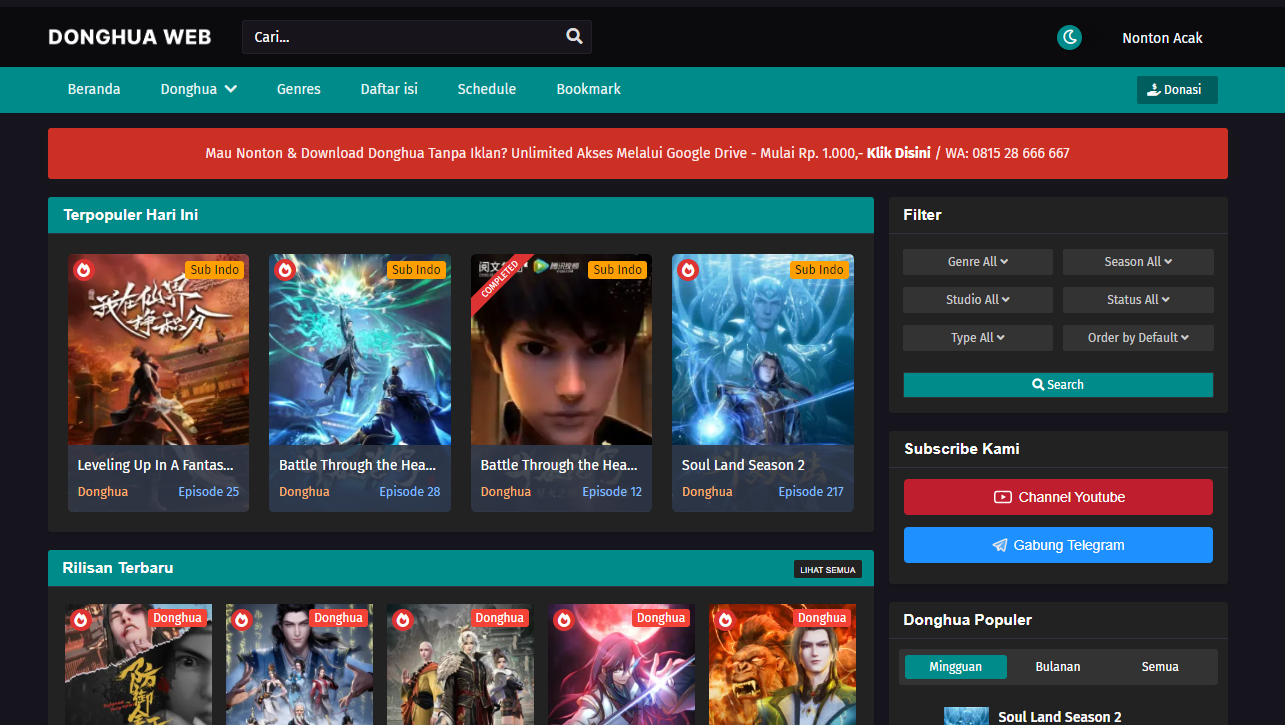This screenshot has width=1285, height=725.
Task: Toggle dark mode with the moon icon
Action: pos(1069,38)
